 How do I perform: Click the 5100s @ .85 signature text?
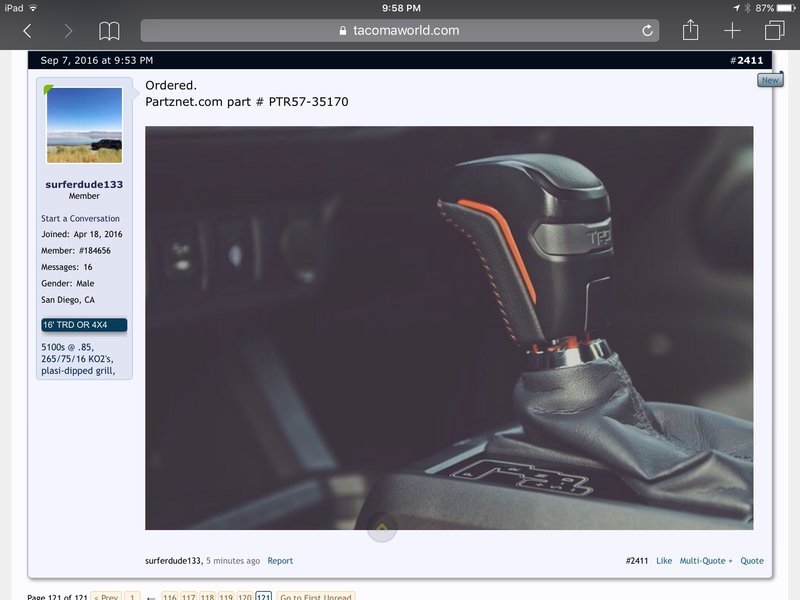[67, 347]
